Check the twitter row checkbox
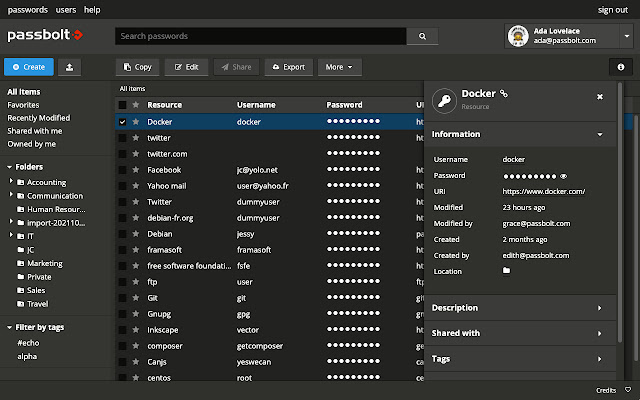 (122, 137)
